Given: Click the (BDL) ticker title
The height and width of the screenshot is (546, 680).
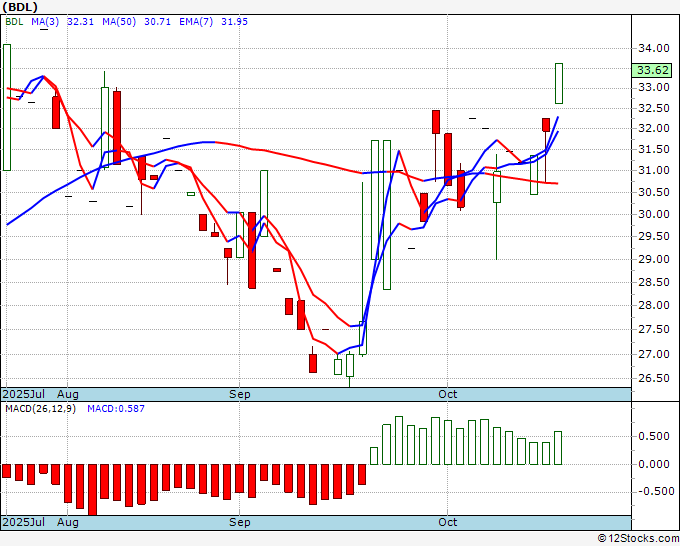Looking at the screenshot, I should [x=20, y=7].
